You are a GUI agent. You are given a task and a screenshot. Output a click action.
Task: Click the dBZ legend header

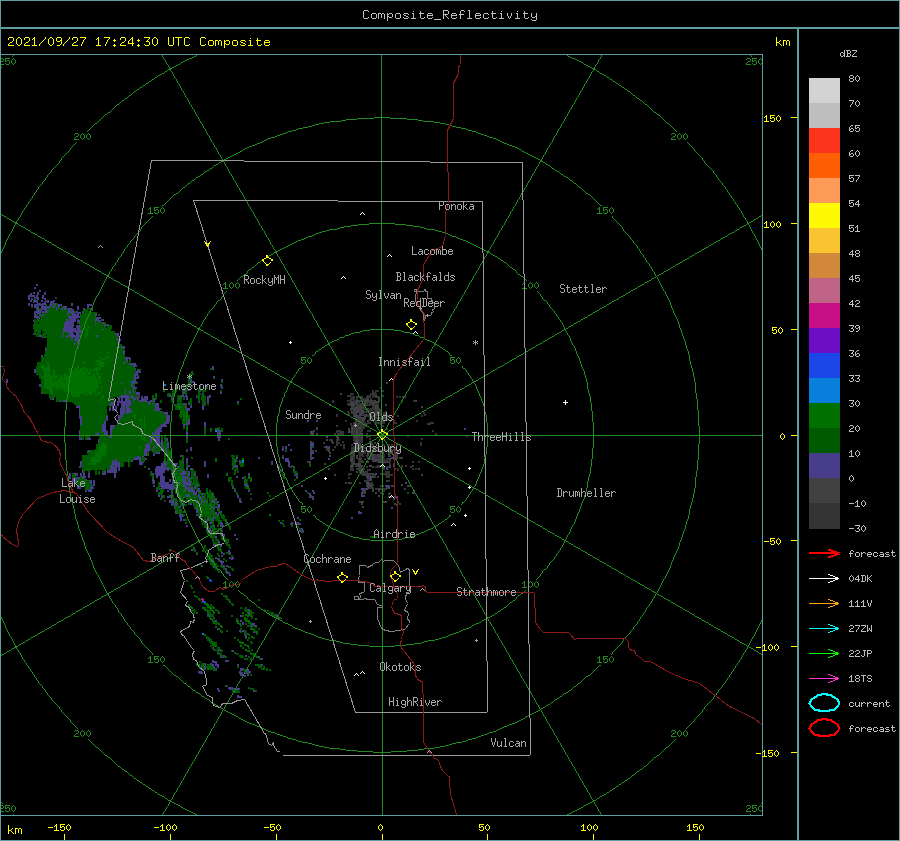pos(848,54)
